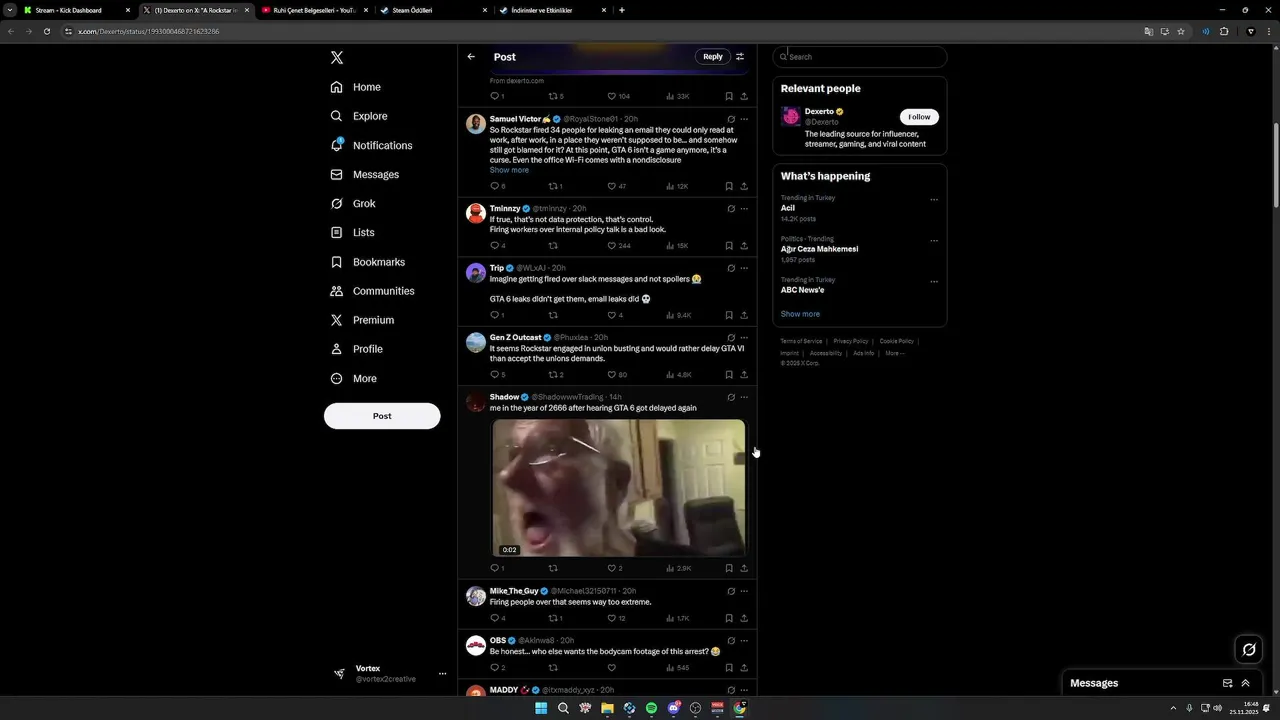
Task: Show more of Samuel Victor's reply
Action: pyautogui.click(x=509, y=170)
